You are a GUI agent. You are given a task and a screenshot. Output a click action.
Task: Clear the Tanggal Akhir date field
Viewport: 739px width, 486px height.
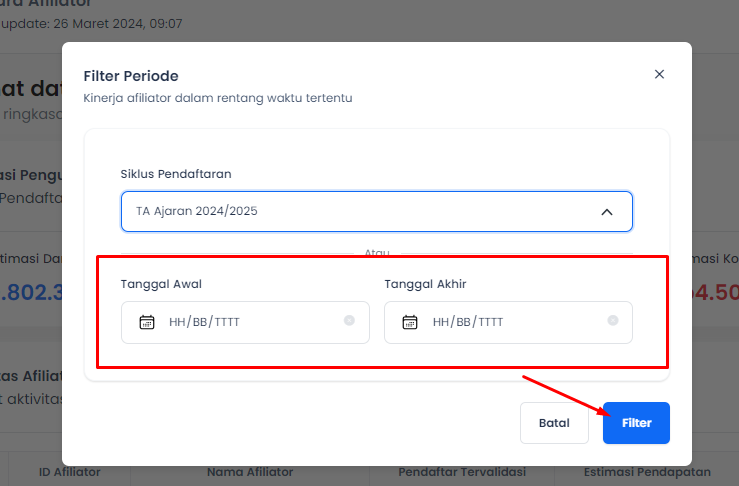coord(613,321)
